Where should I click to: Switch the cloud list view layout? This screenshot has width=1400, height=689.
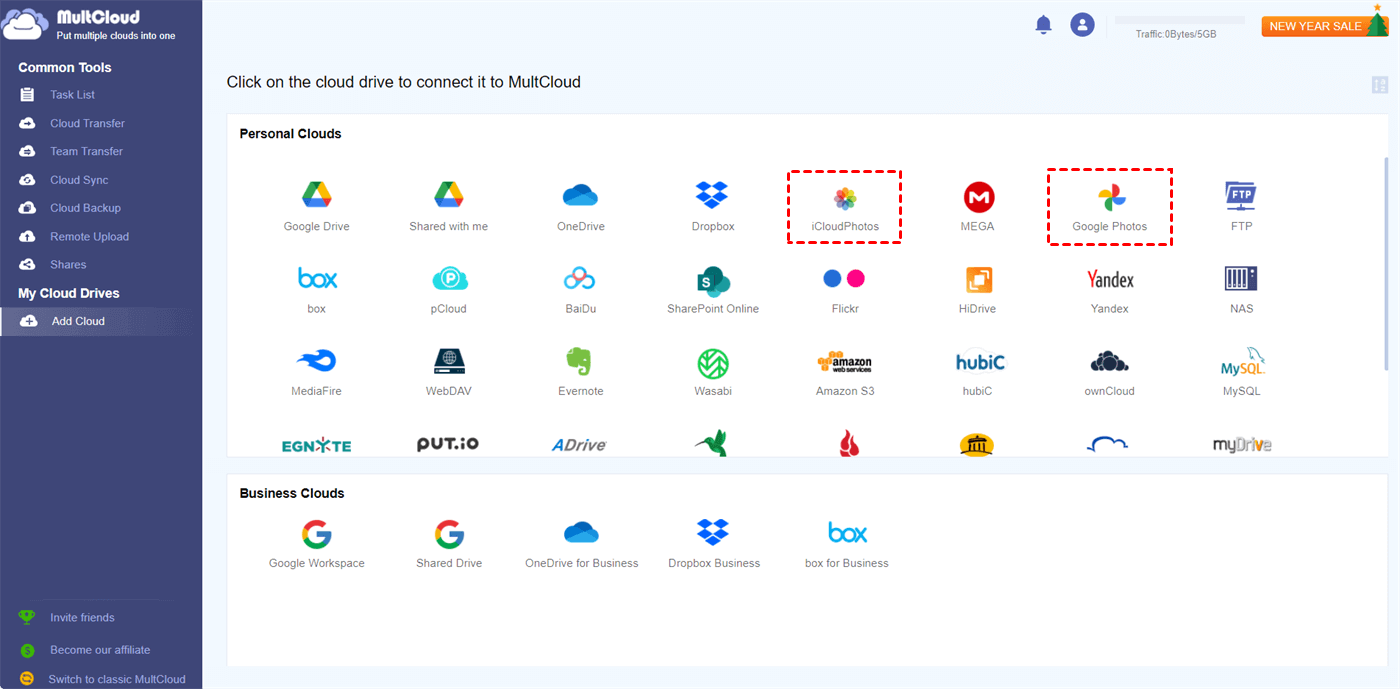tap(1380, 84)
